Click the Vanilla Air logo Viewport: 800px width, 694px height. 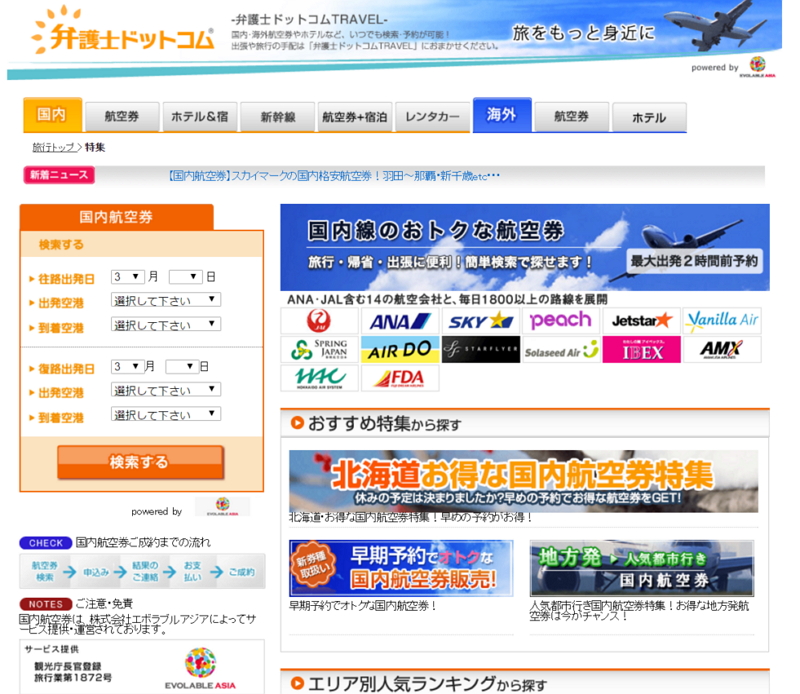pos(722,320)
